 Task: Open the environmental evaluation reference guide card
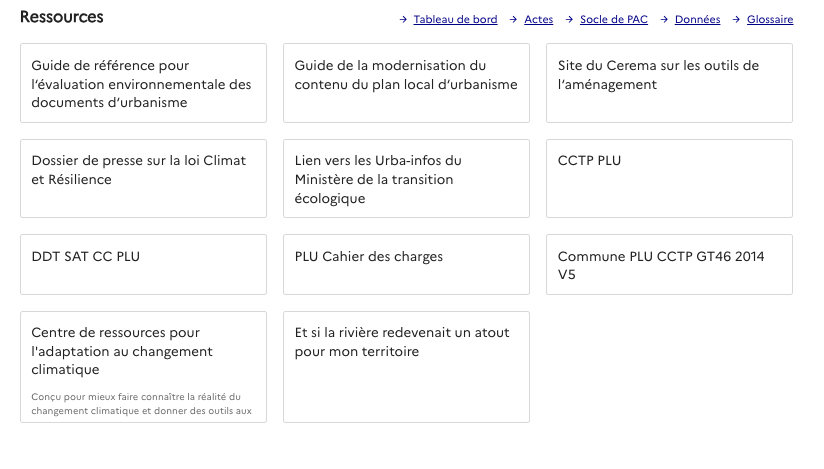coord(143,83)
